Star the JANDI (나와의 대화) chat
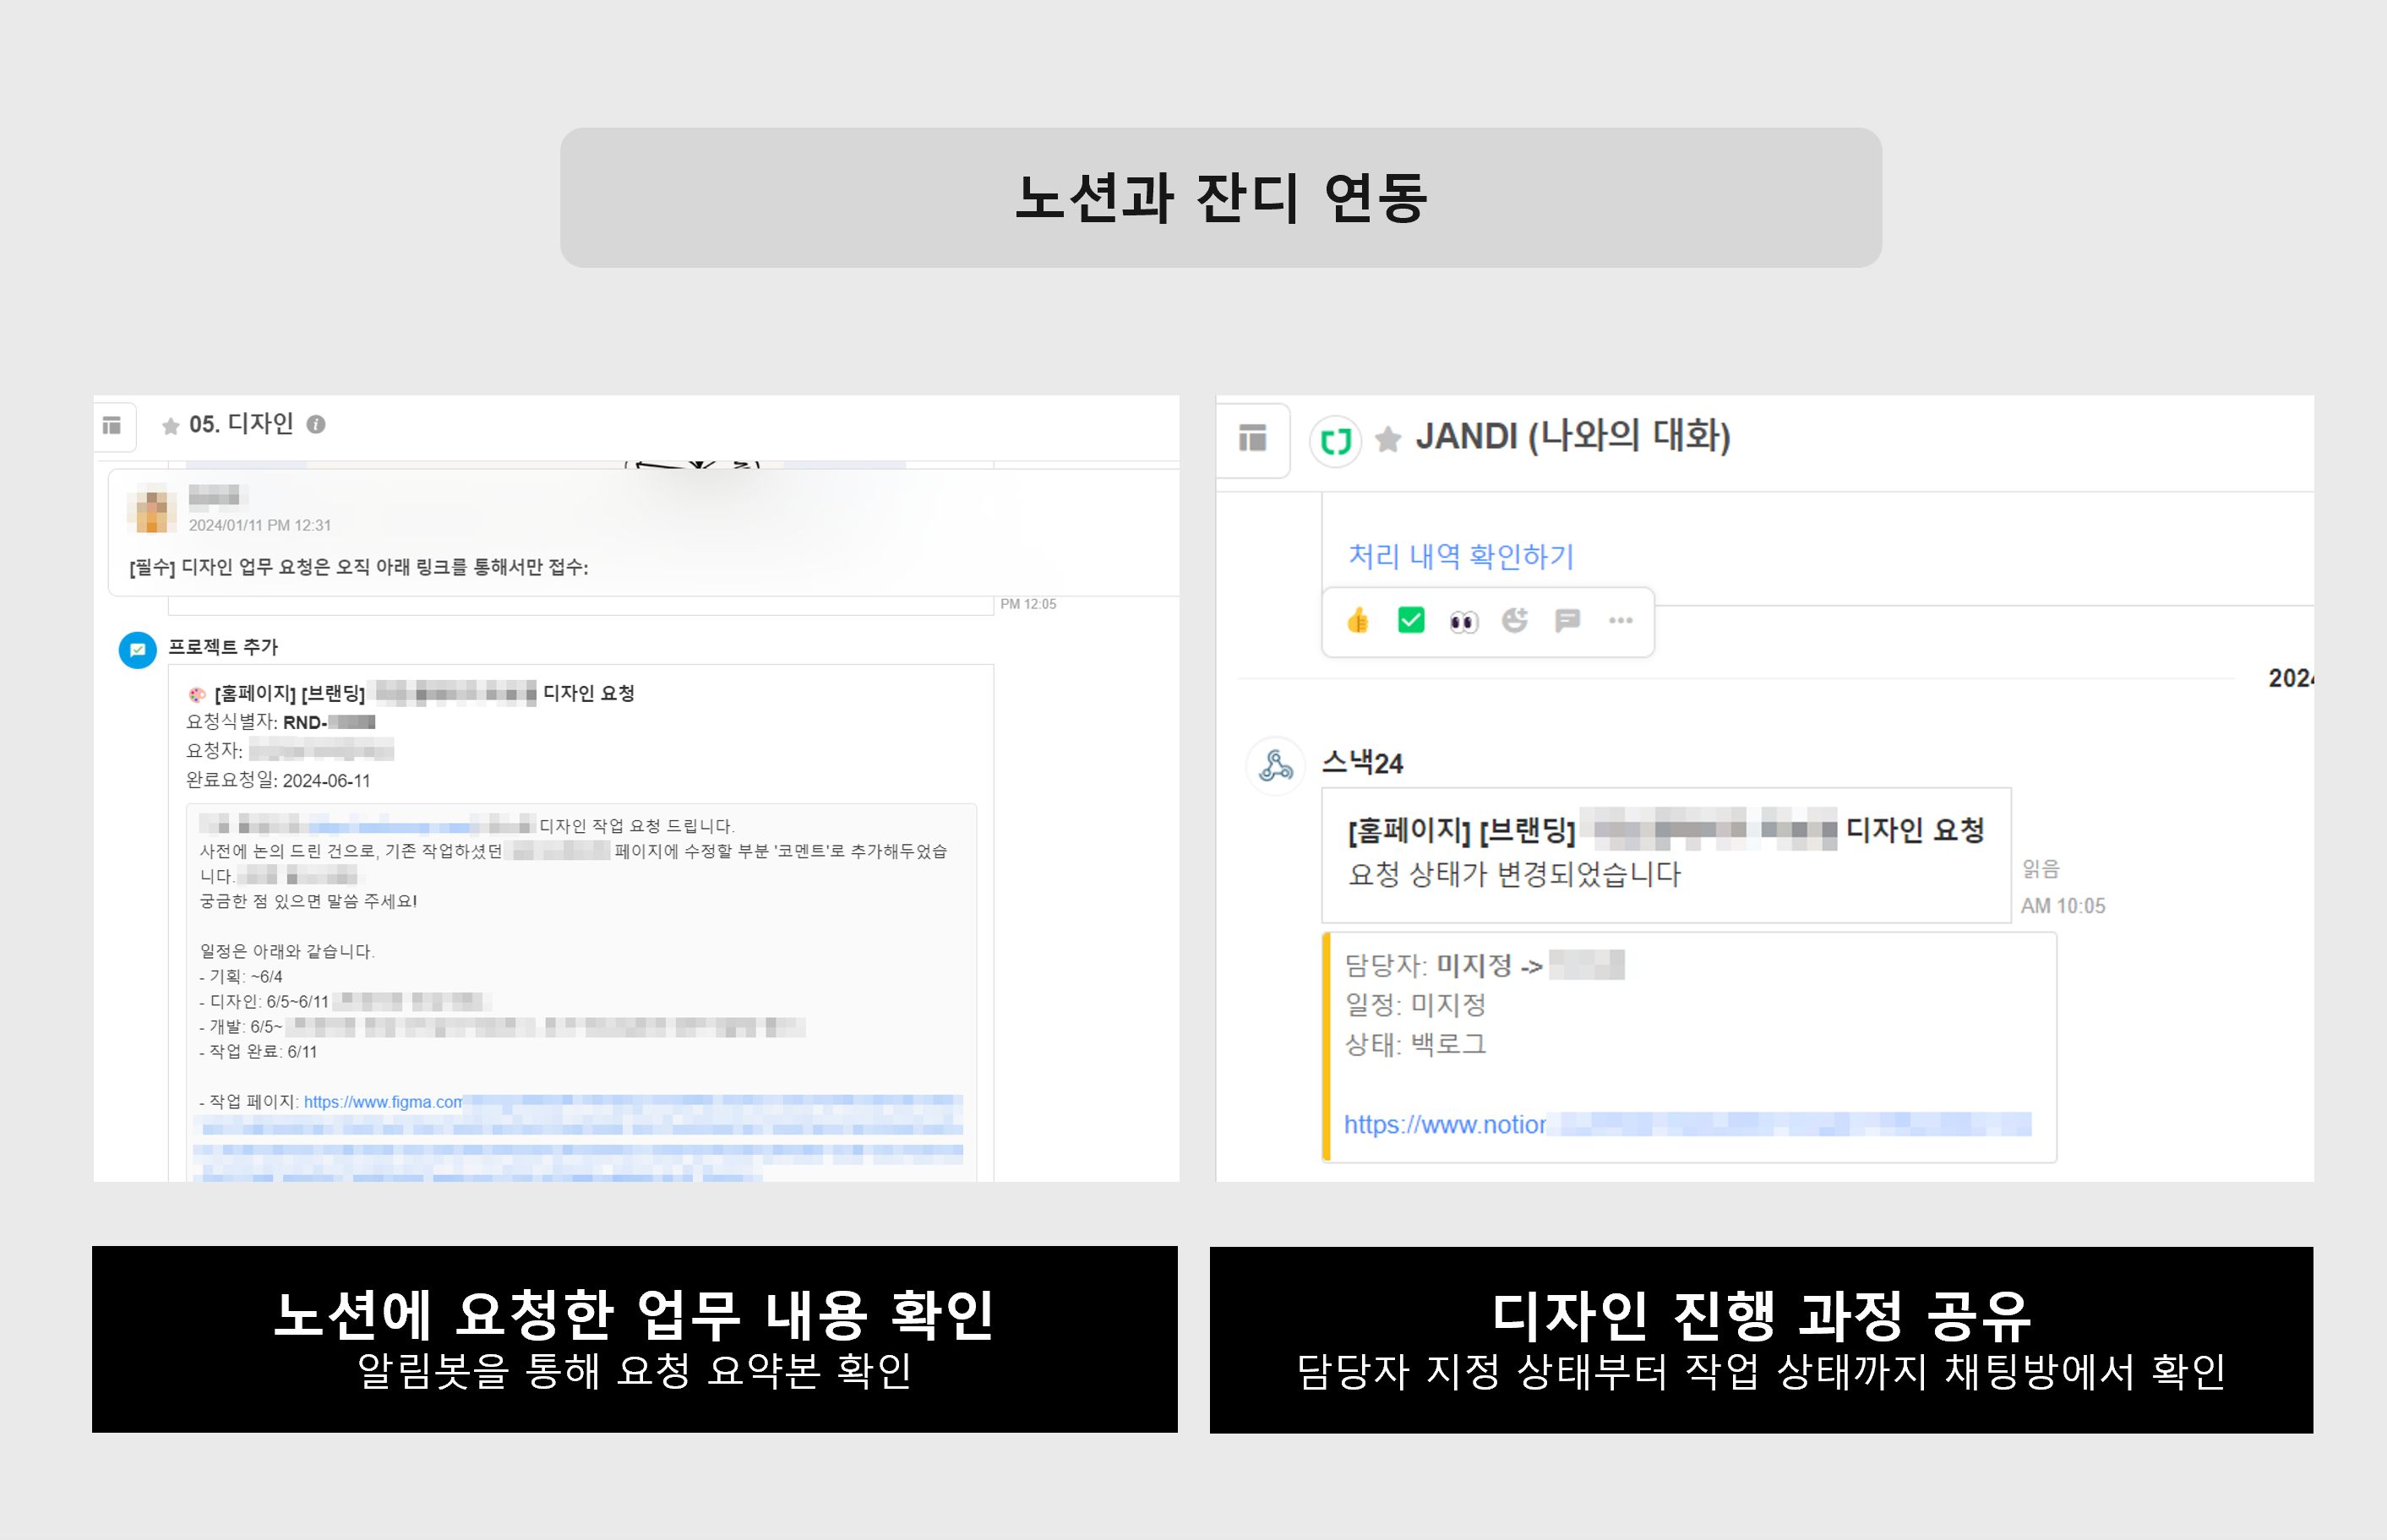2387x1540 pixels. click(1388, 439)
